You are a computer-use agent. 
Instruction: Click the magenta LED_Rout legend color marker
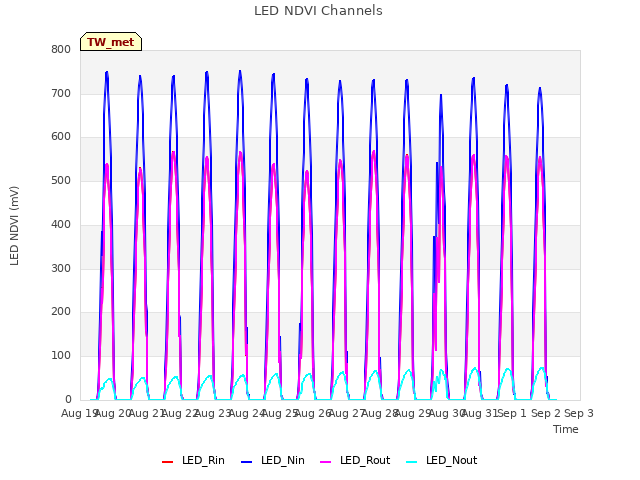coord(326,462)
